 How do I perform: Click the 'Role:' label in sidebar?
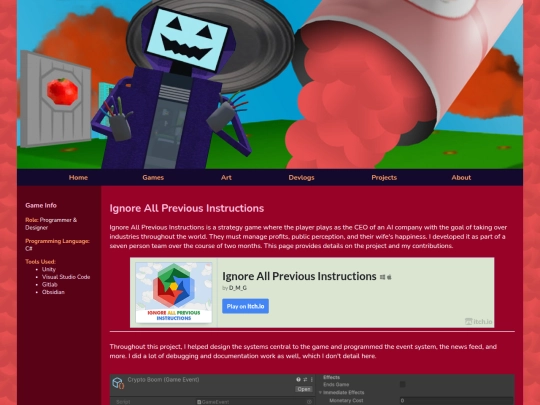coord(32,220)
